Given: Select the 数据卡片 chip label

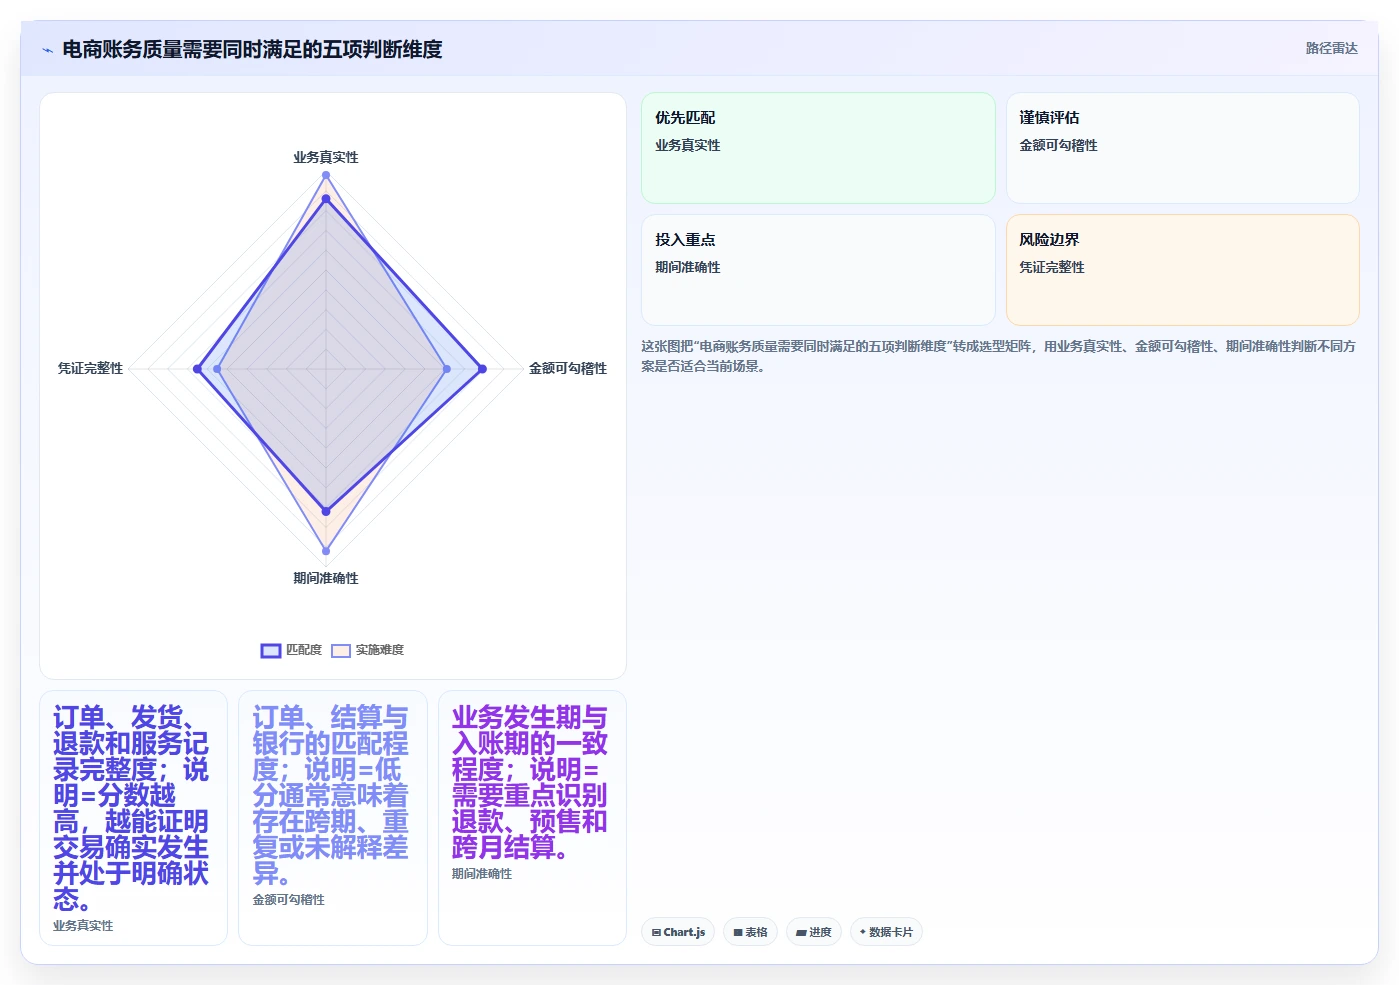Looking at the screenshot, I should coord(891,932).
